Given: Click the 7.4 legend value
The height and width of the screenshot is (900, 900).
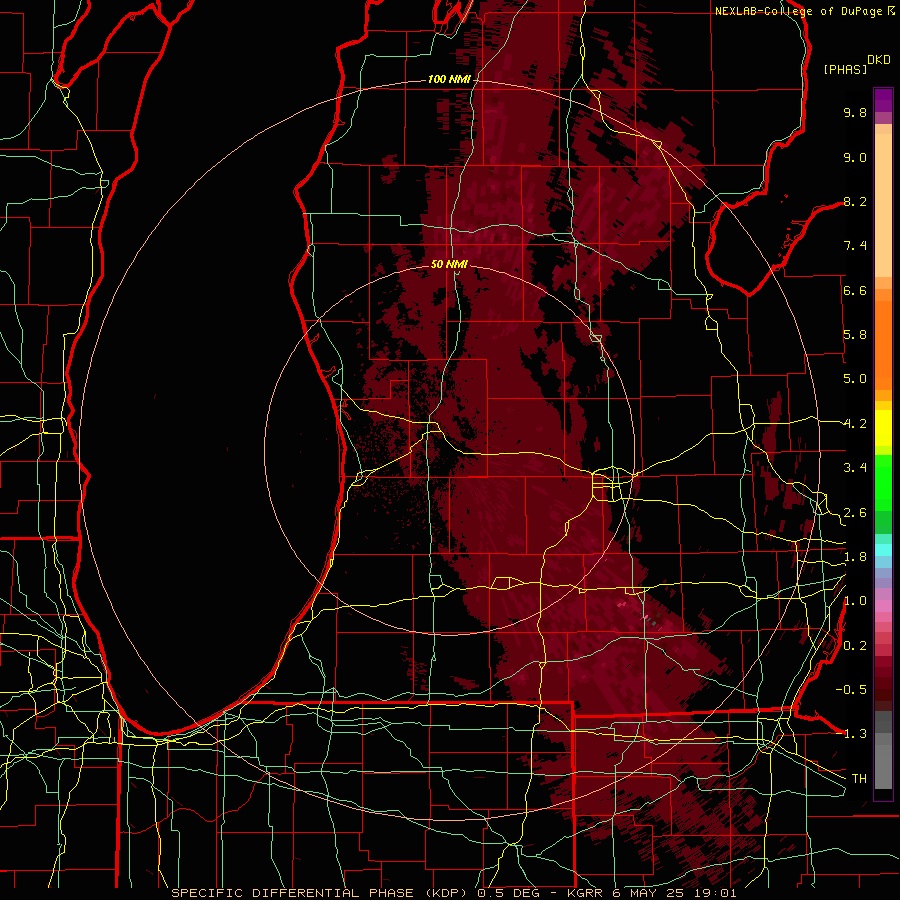Looking at the screenshot, I should pyautogui.click(x=855, y=246).
